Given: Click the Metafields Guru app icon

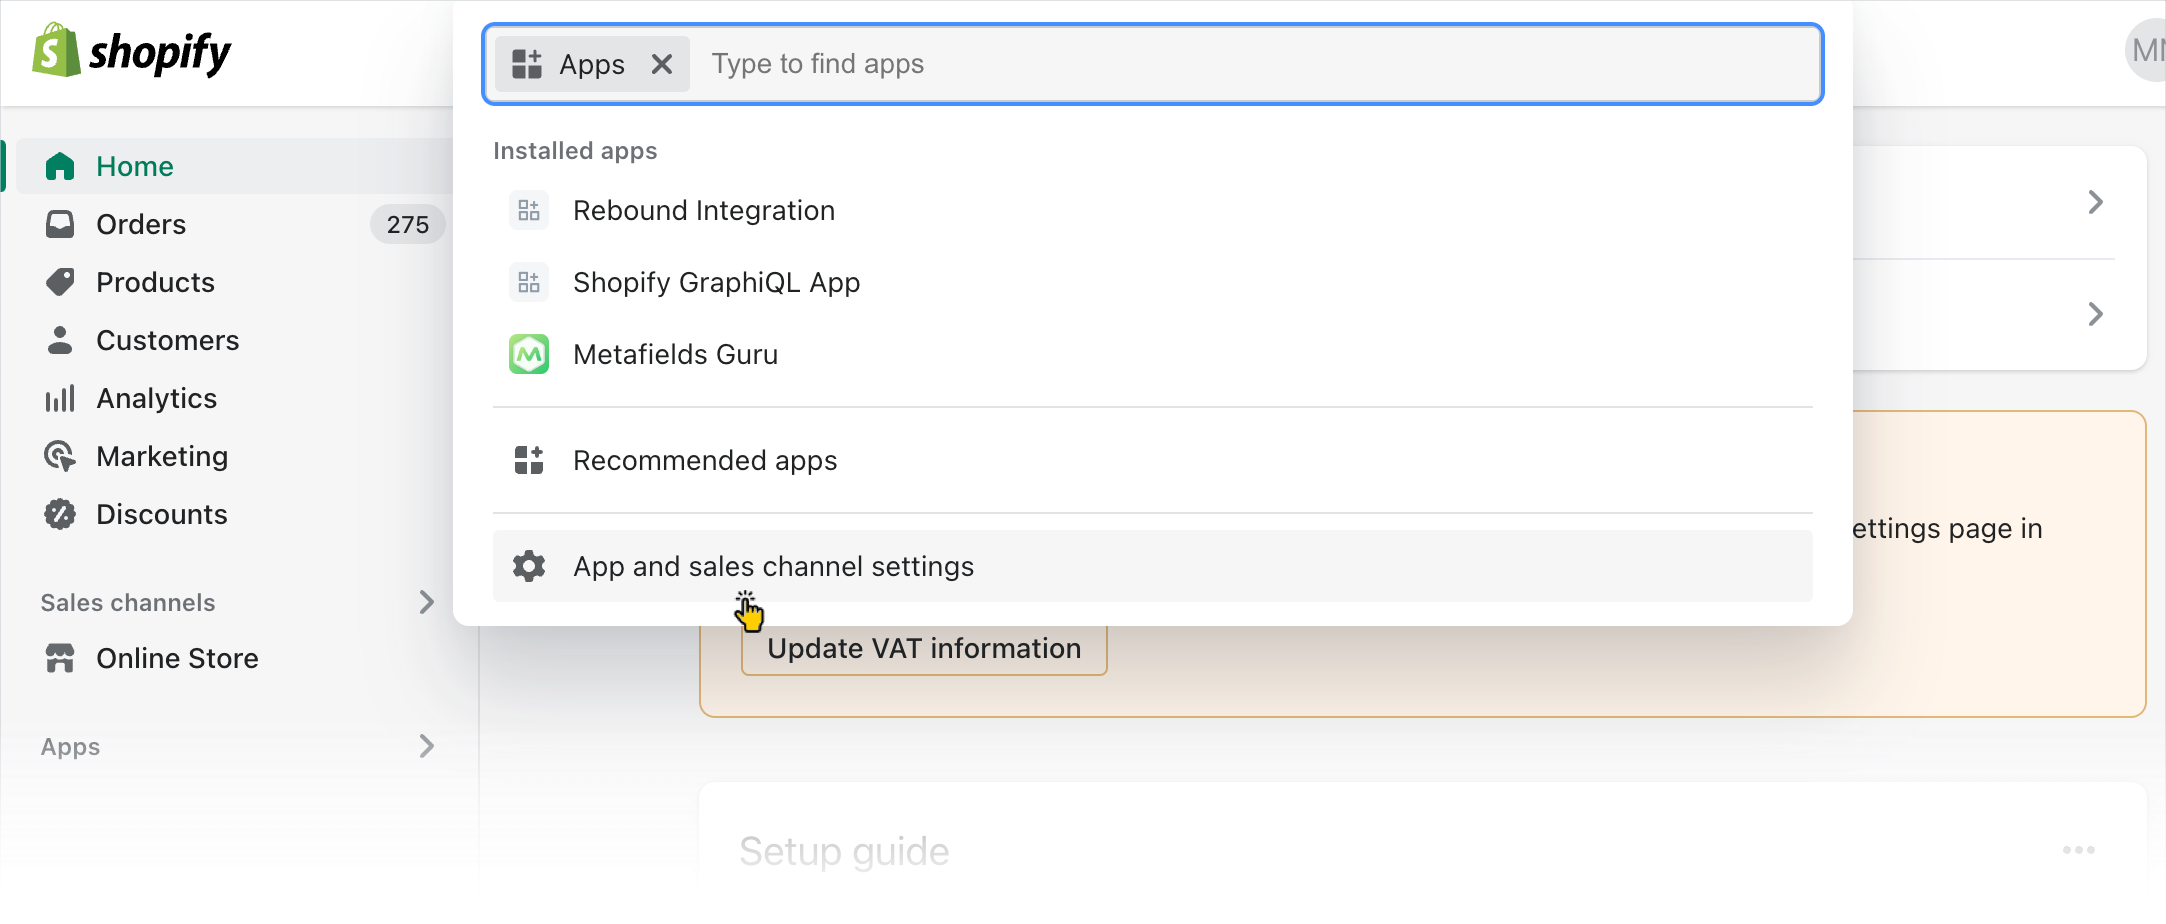Looking at the screenshot, I should [x=529, y=354].
